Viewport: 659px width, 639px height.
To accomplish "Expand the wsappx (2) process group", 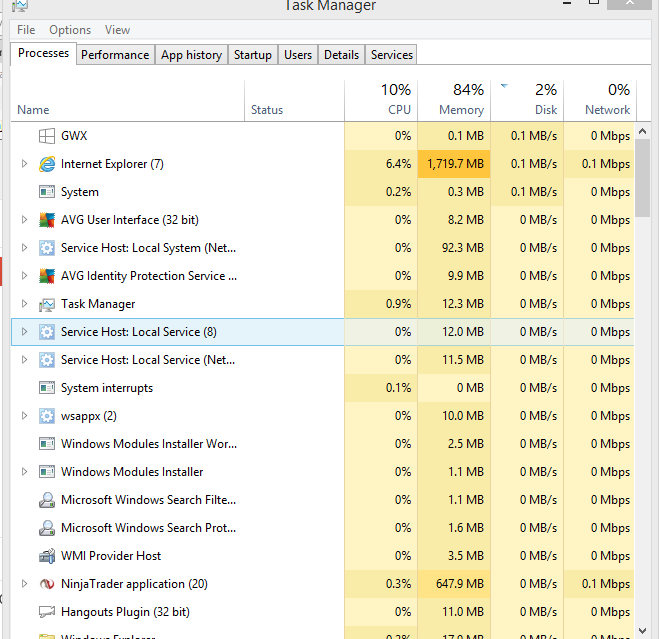I will coord(24,416).
